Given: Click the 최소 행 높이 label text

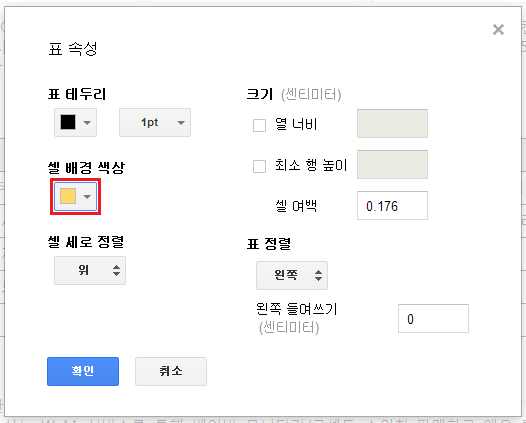Looking at the screenshot, I should (311, 165).
